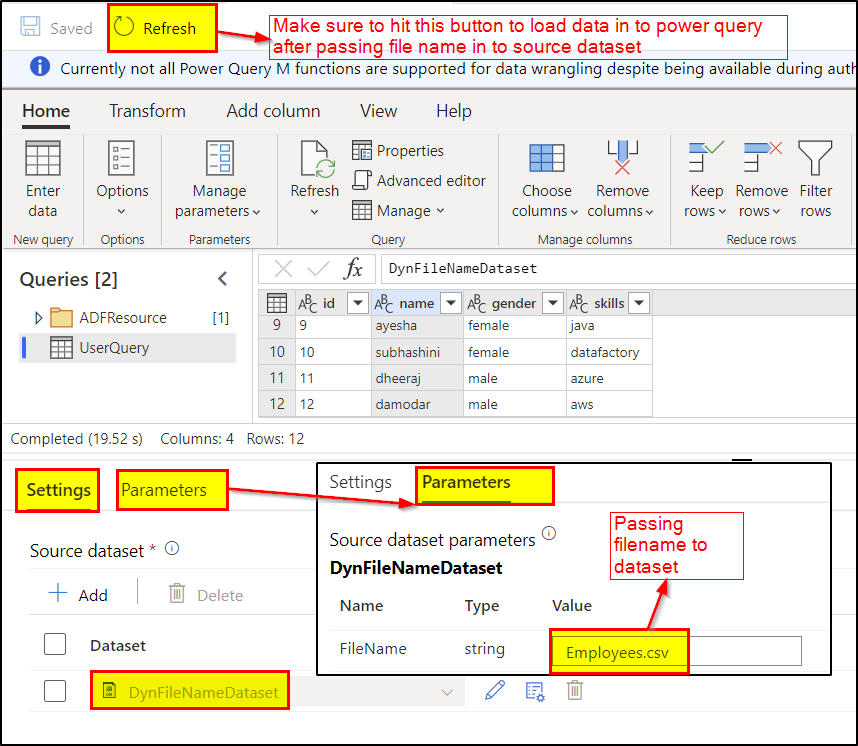This screenshot has height=746, width=858.
Task: Open the lower Settings tab
Action: pos(58,490)
